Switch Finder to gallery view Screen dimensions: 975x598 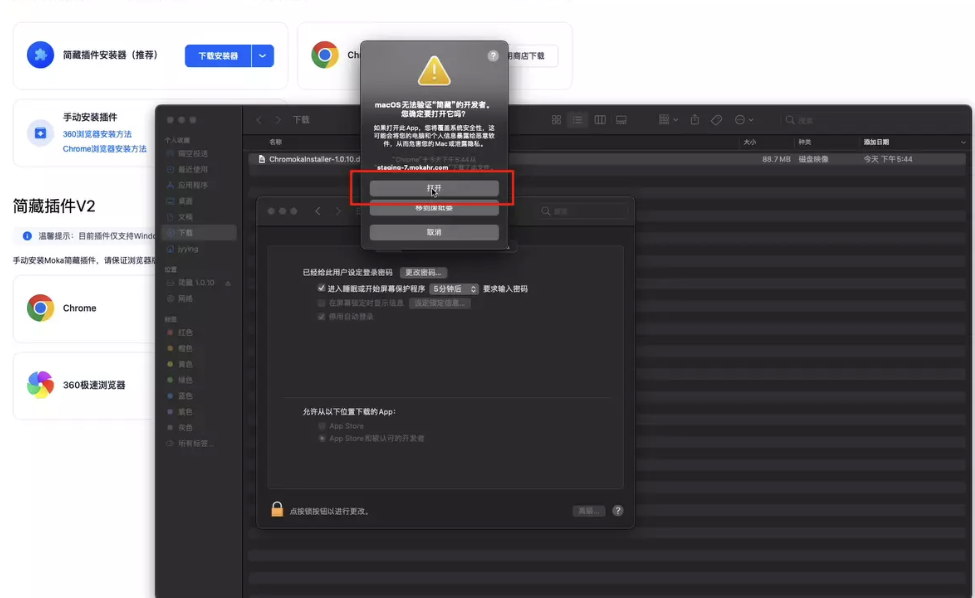621,119
